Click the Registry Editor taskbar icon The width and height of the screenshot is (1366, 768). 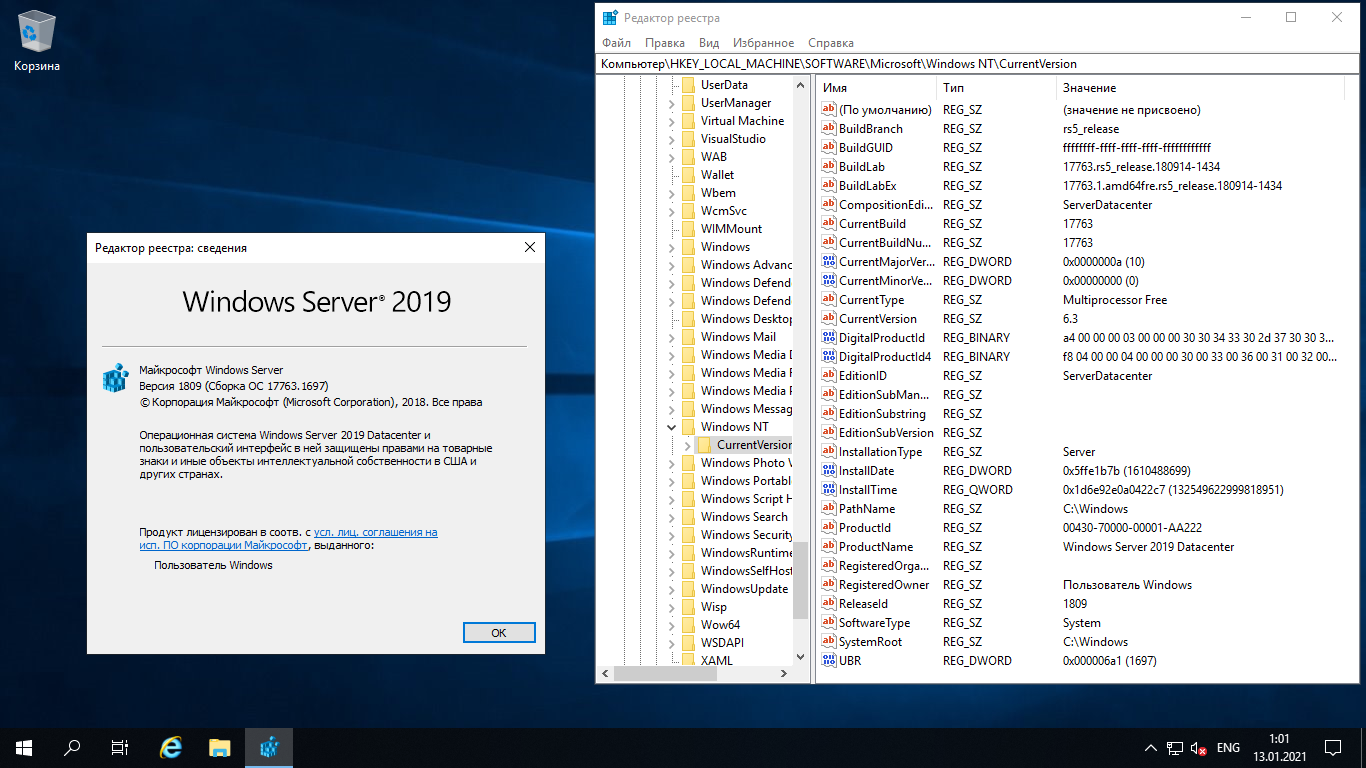tap(268, 747)
